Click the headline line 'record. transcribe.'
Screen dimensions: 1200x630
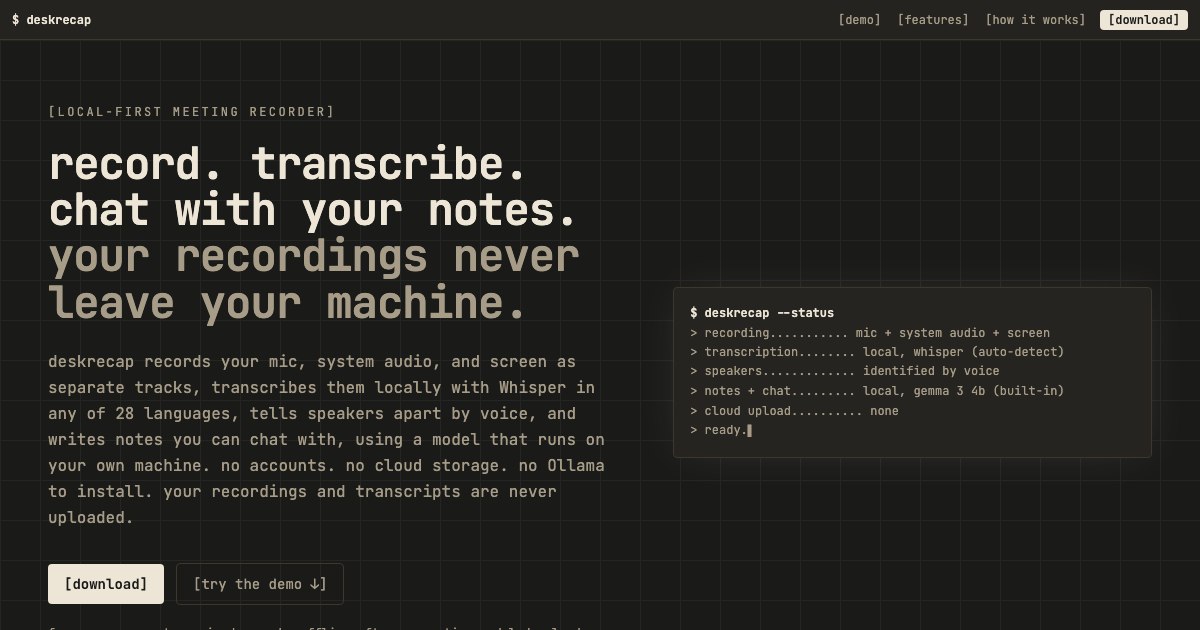tap(288, 164)
